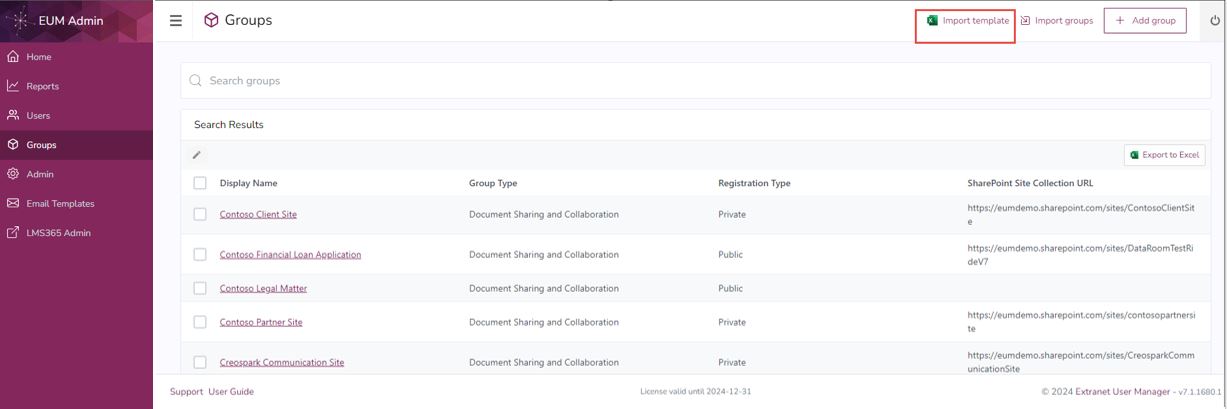
Task: Click the plus icon on Add group
Action: [1120, 20]
